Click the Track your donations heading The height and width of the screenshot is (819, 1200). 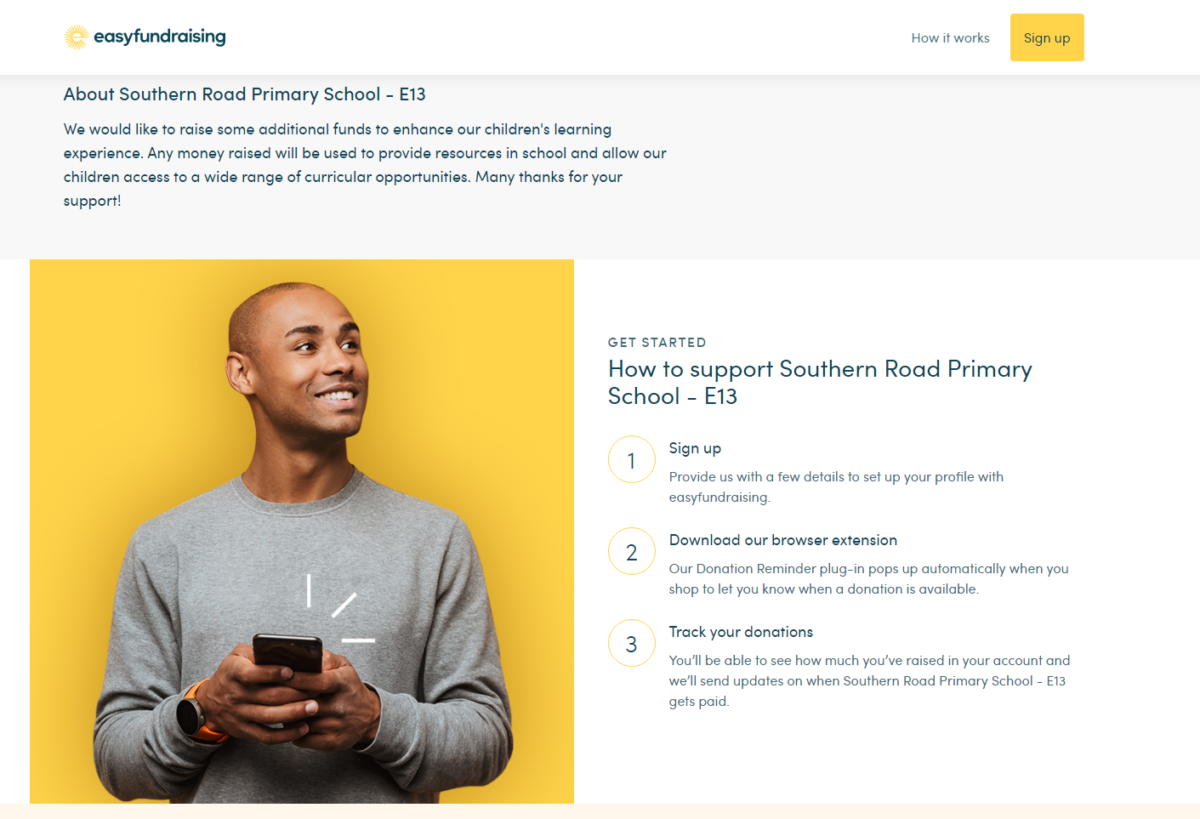(x=741, y=632)
